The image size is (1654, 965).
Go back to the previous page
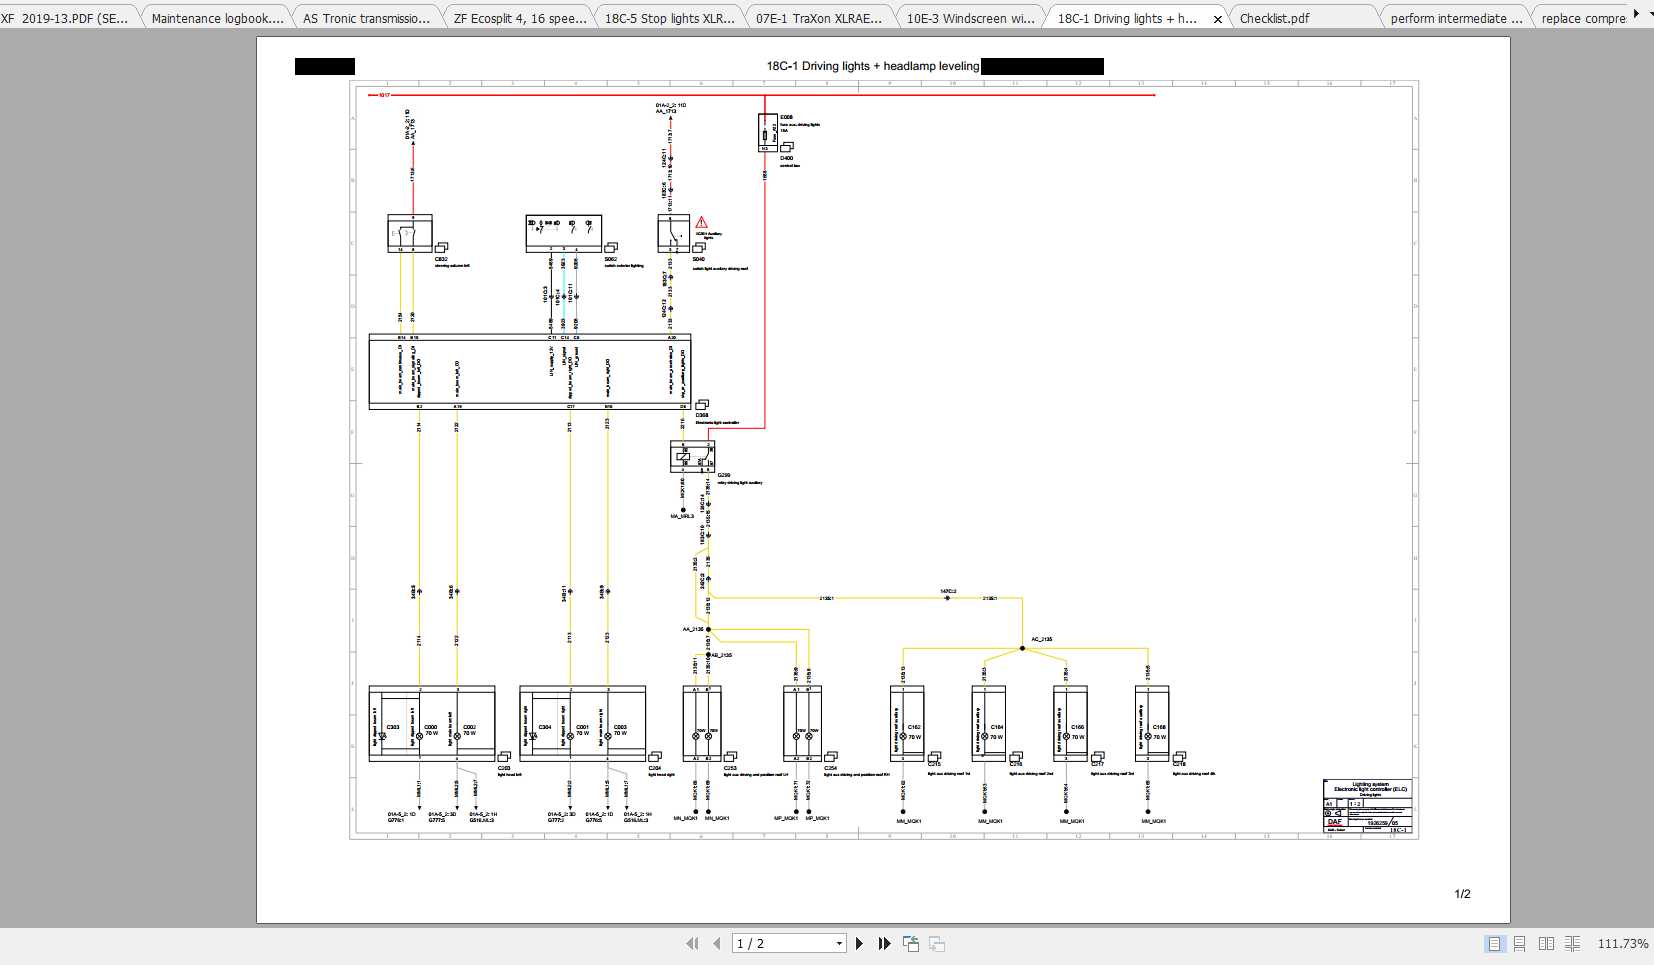point(718,943)
